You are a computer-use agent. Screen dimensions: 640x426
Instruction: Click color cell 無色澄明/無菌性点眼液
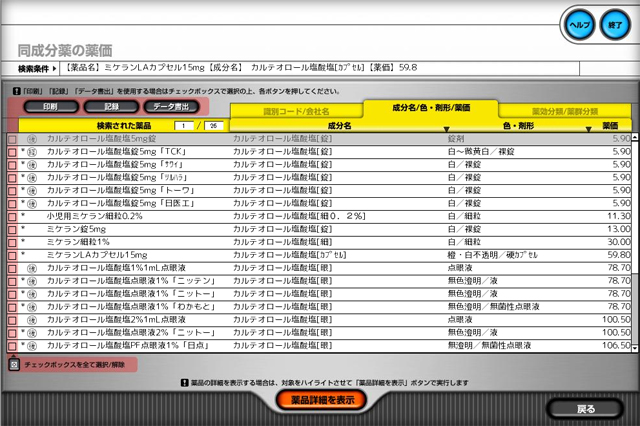click(493, 307)
